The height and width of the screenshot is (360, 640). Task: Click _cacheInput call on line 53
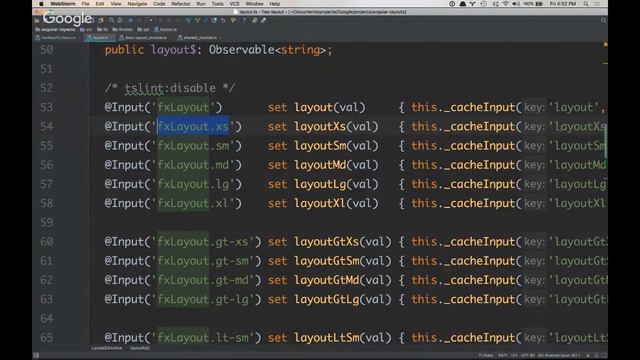coord(479,107)
